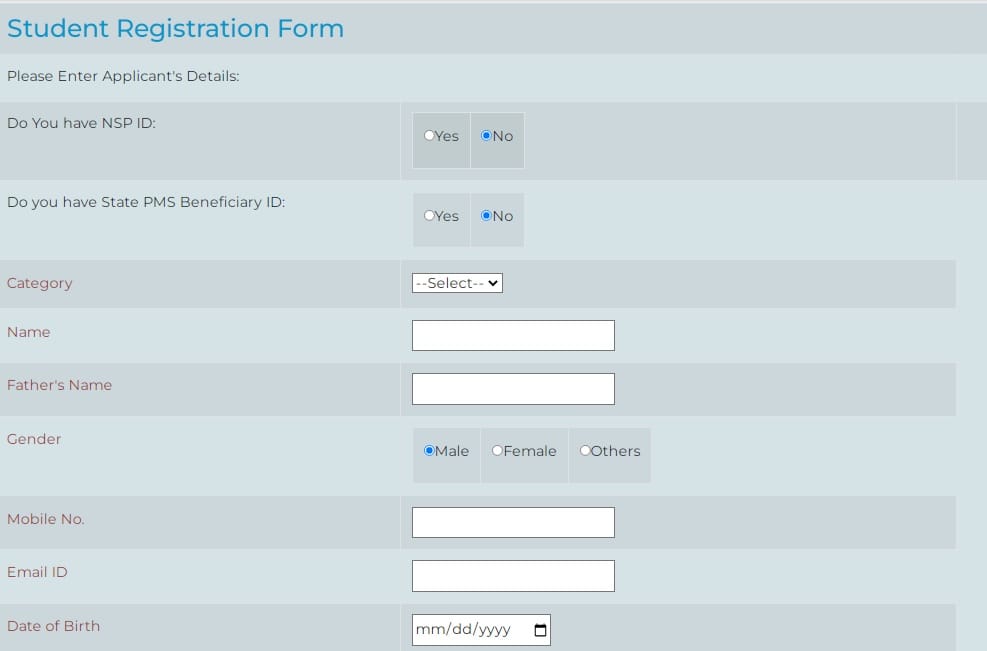987x651 pixels.
Task: Click the Email ID label text
Action: pos(37,572)
